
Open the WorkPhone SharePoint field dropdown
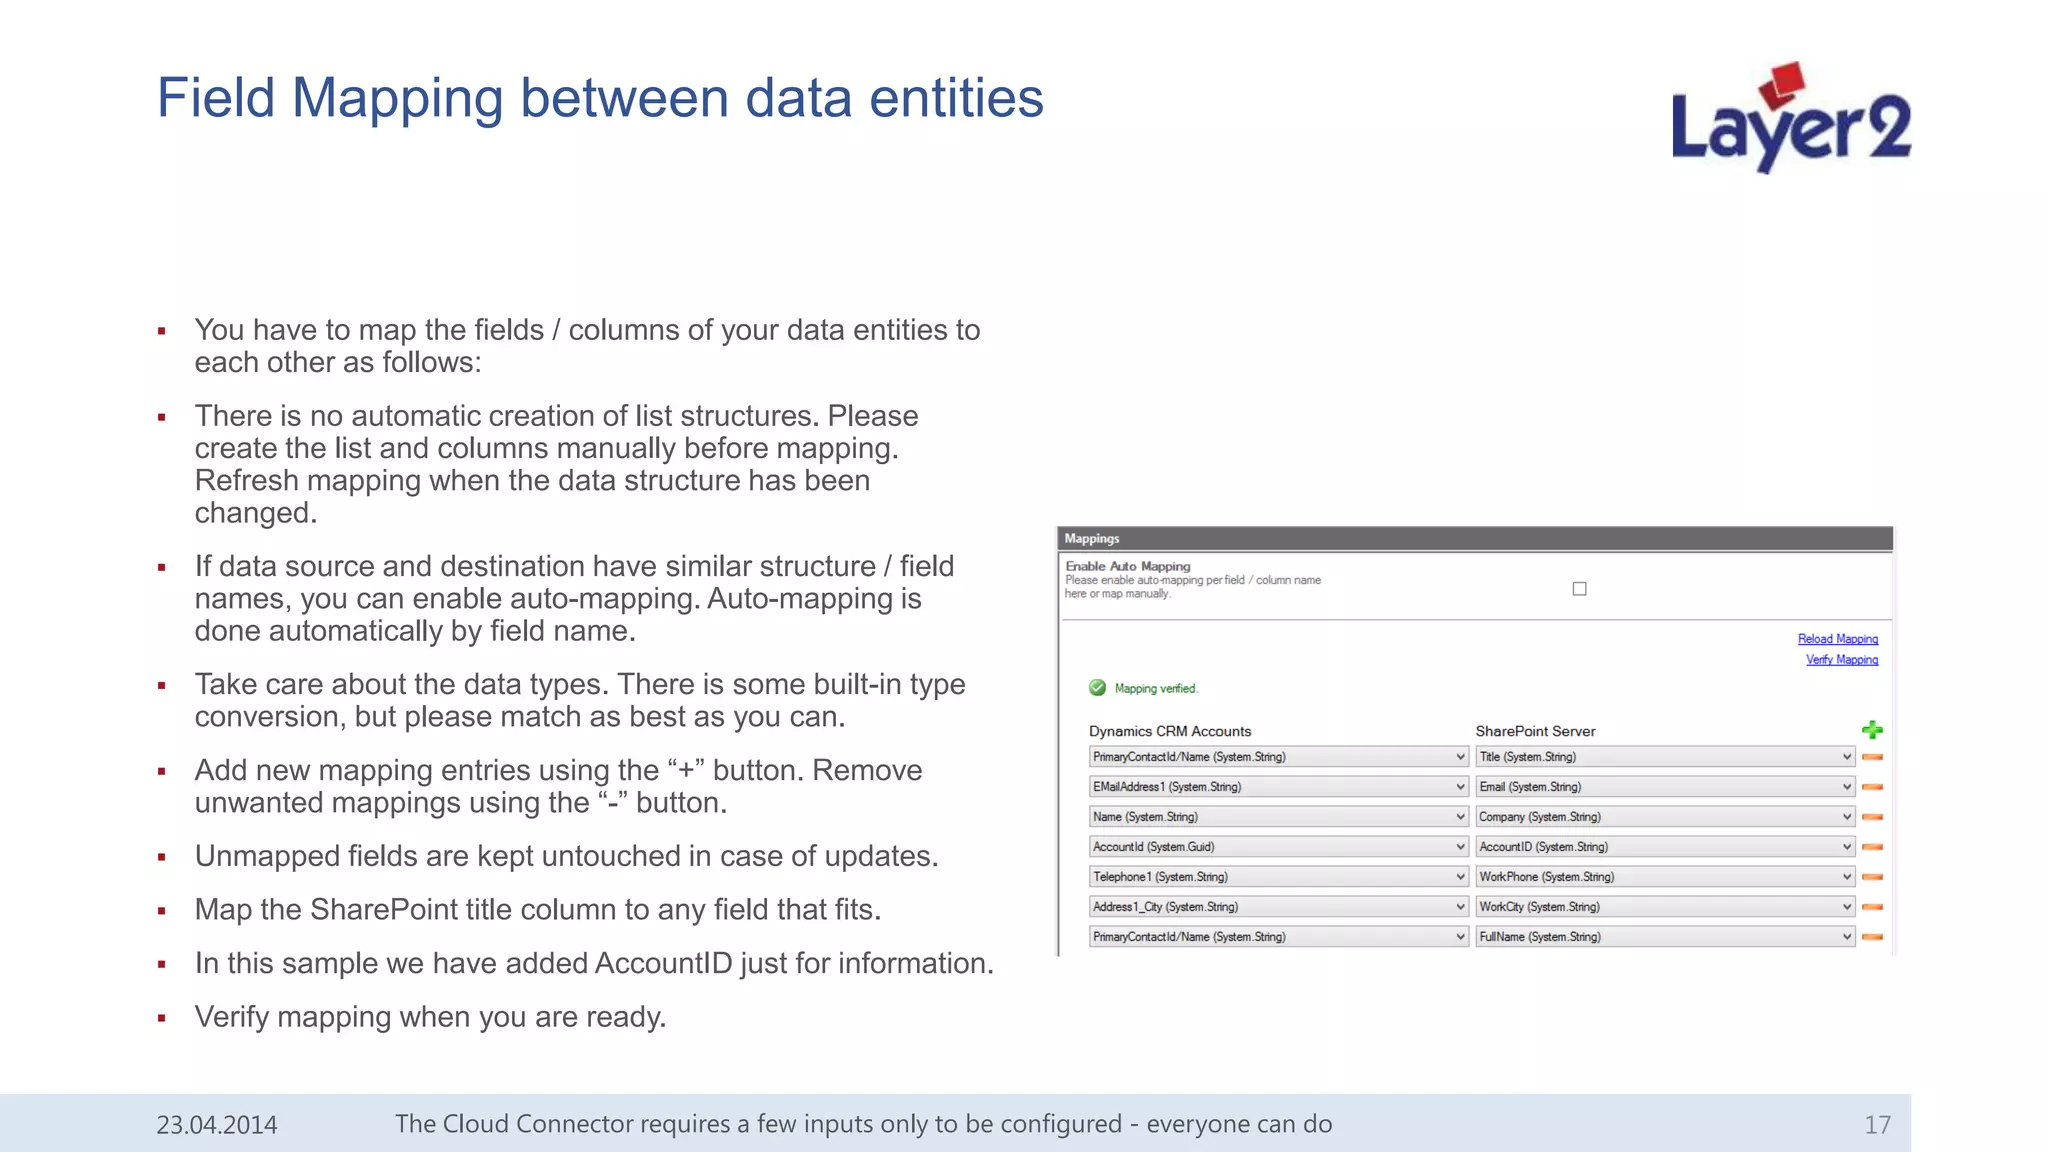click(1665, 877)
